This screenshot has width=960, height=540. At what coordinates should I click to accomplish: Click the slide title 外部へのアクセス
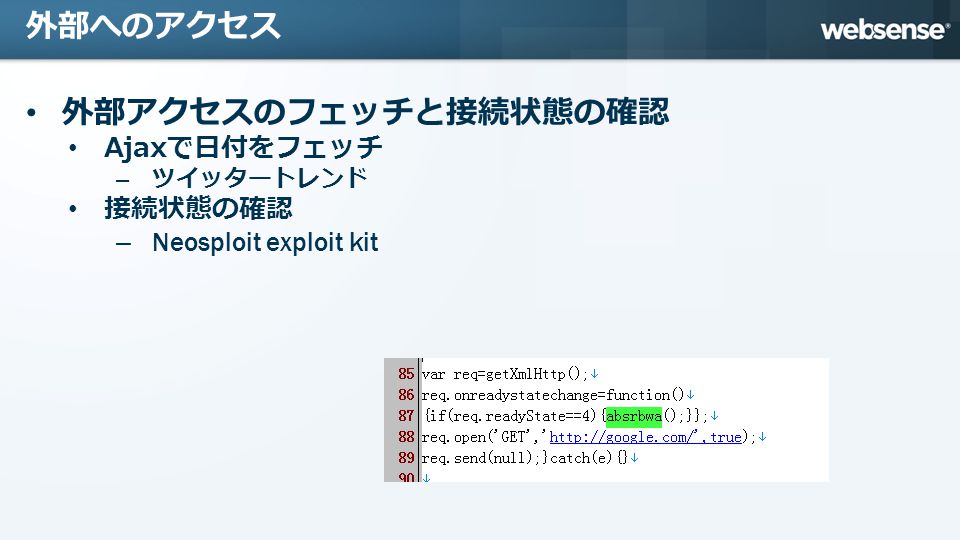tap(153, 26)
